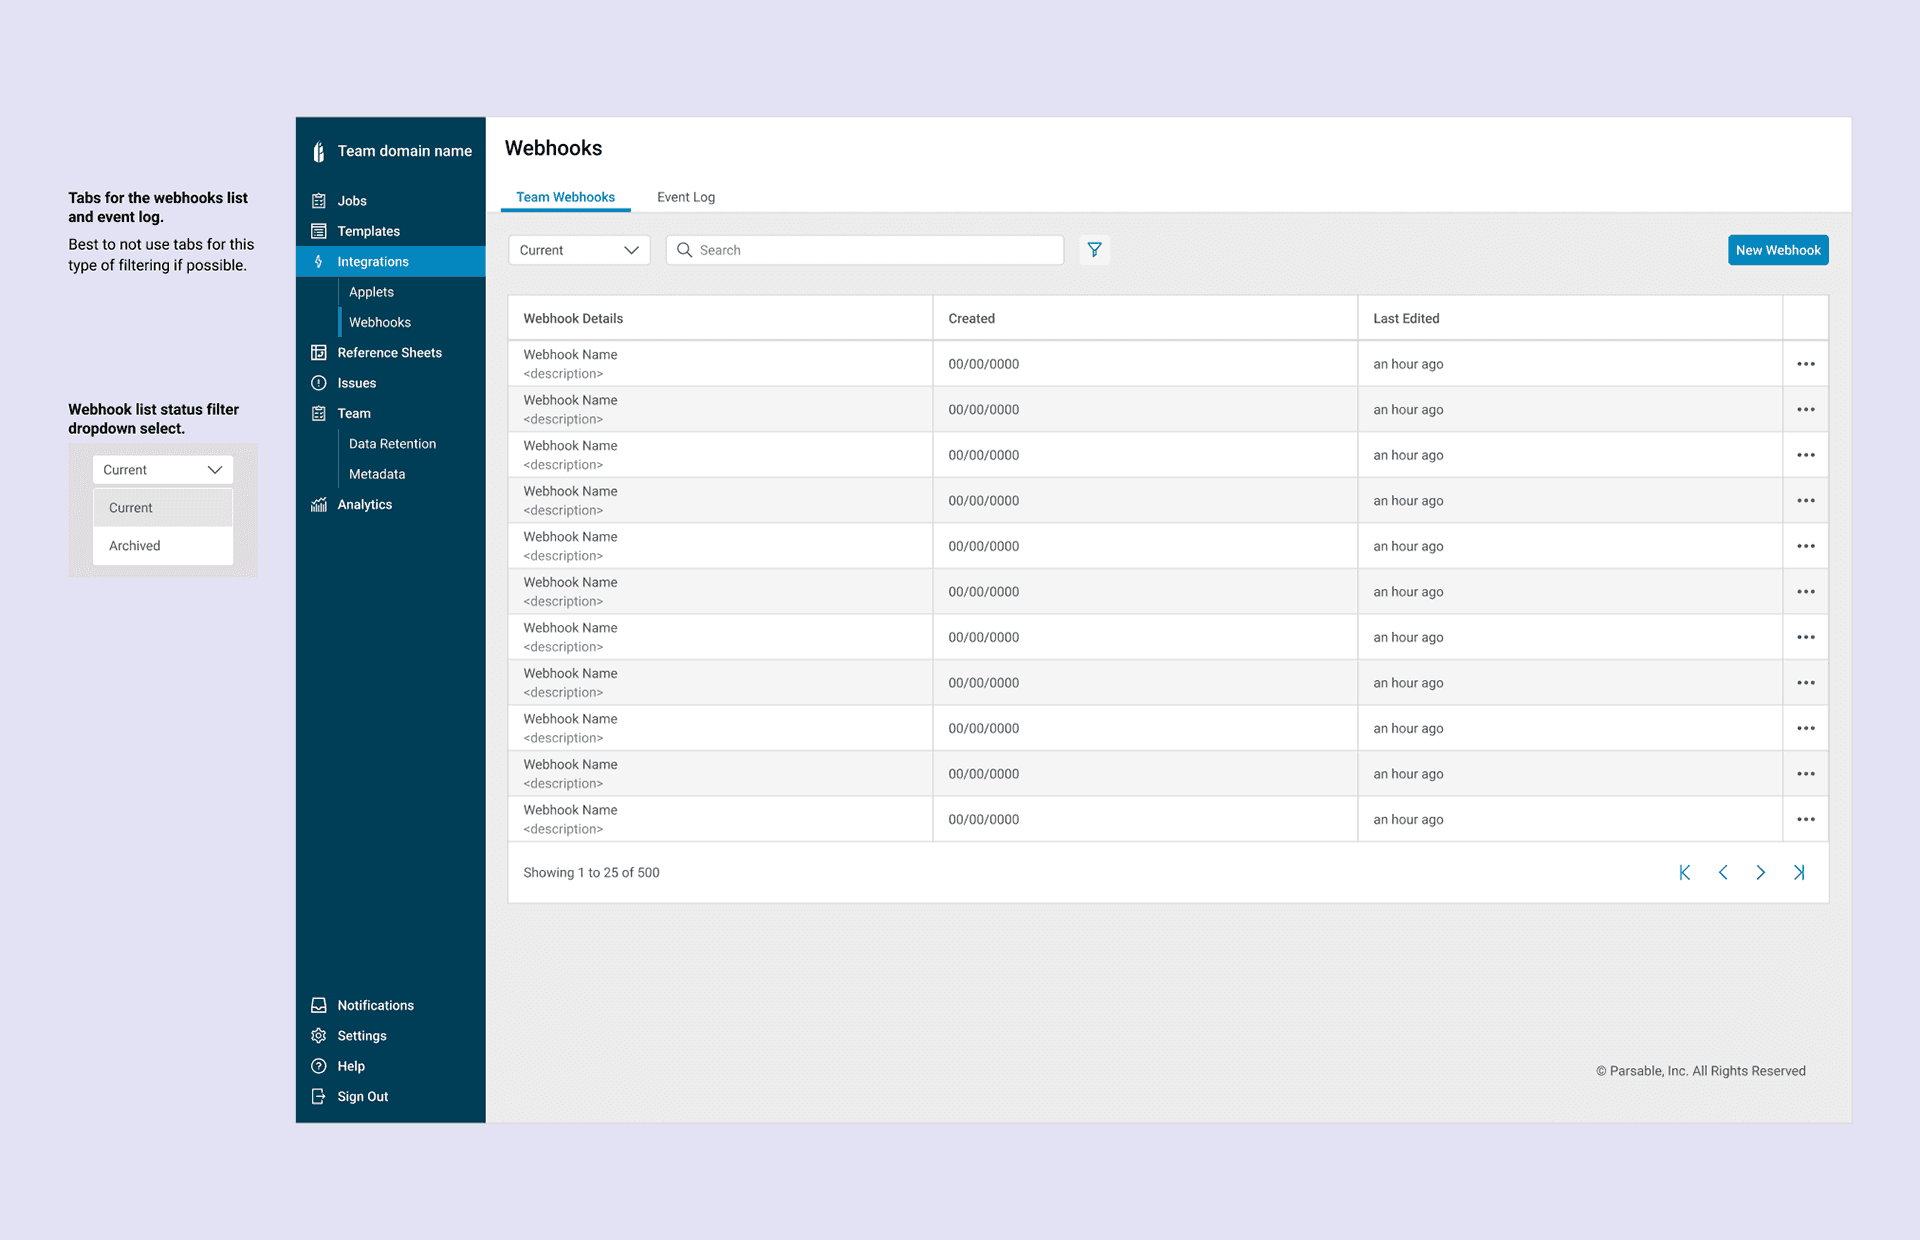Image resolution: width=1920 pixels, height=1240 pixels.
Task: Switch to the Team Webhooks tab
Action: [x=565, y=197]
